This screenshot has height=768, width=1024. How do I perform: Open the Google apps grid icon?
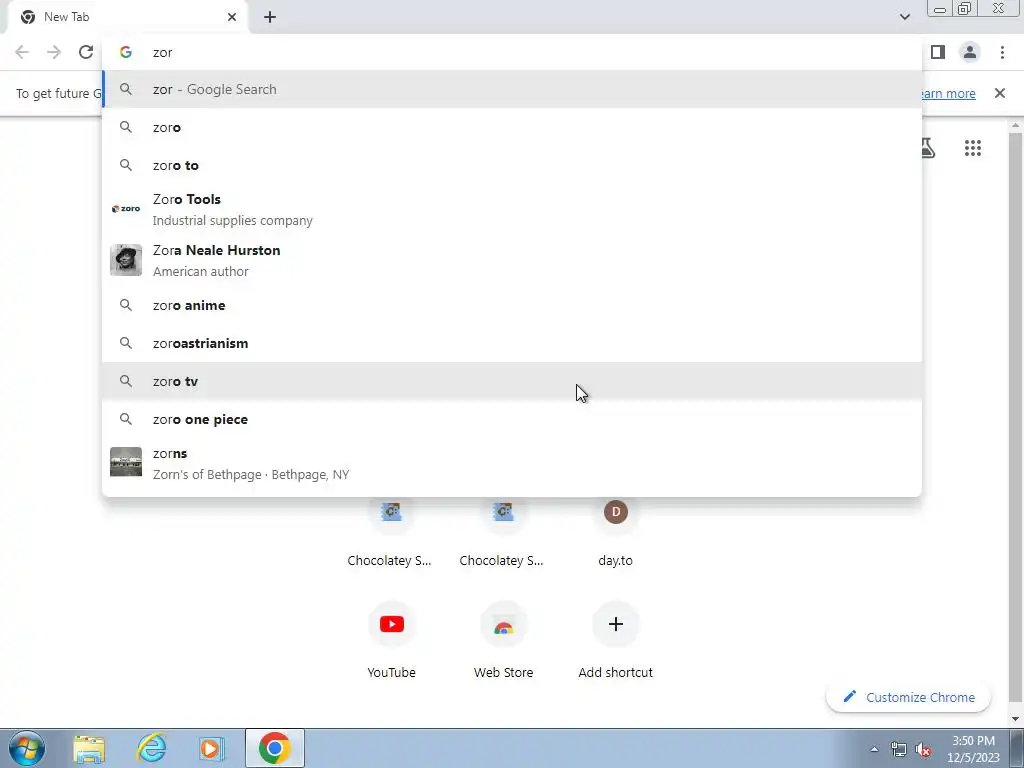(972, 148)
